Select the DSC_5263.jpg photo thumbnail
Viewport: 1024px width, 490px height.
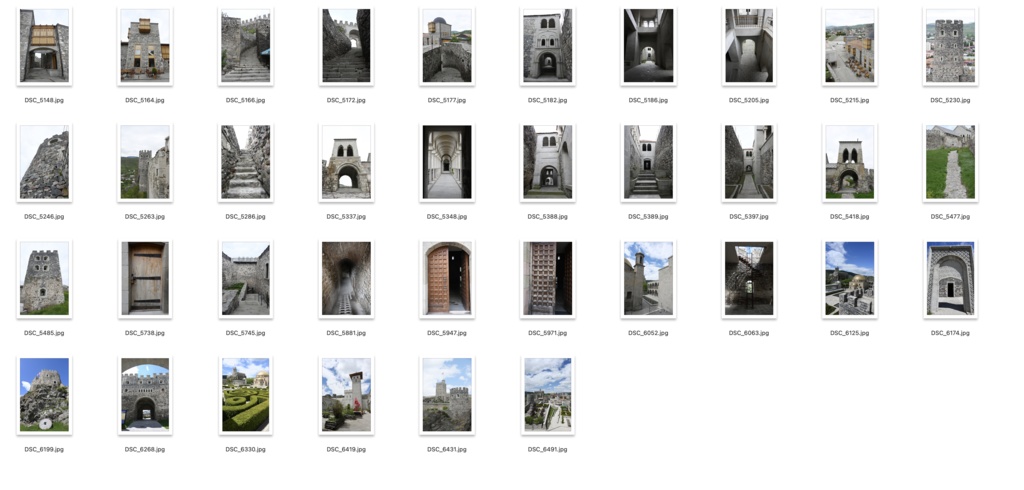coord(145,162)
